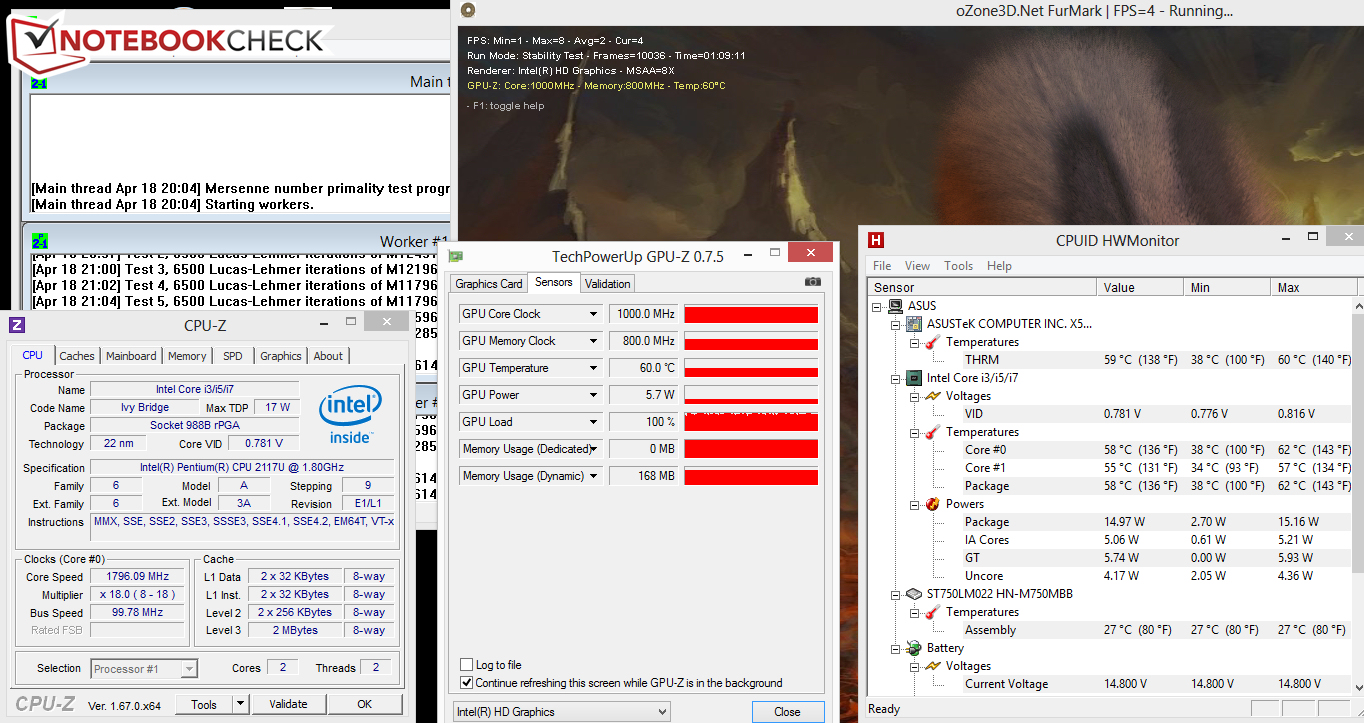
Task: Collapse the ASUS root tree node
Action: click(878, 306)
